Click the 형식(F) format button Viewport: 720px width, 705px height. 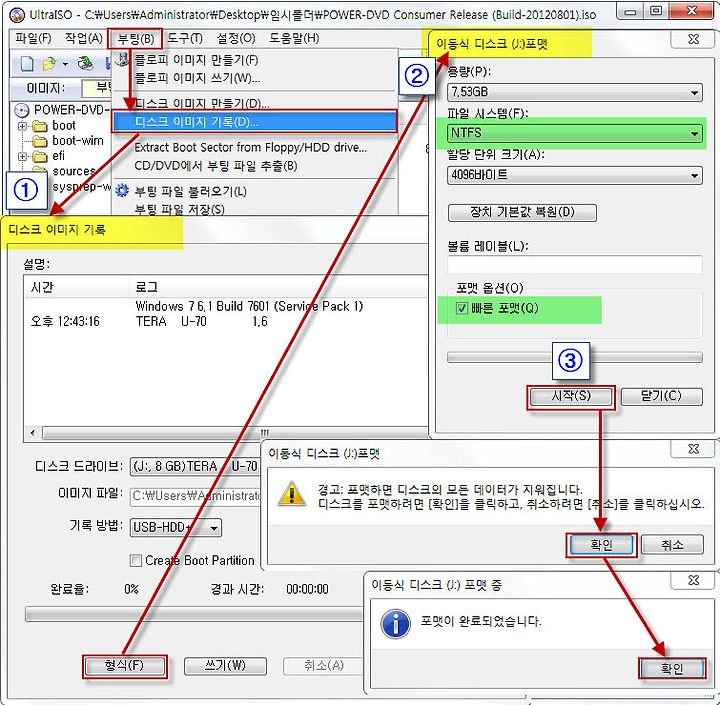124,666
